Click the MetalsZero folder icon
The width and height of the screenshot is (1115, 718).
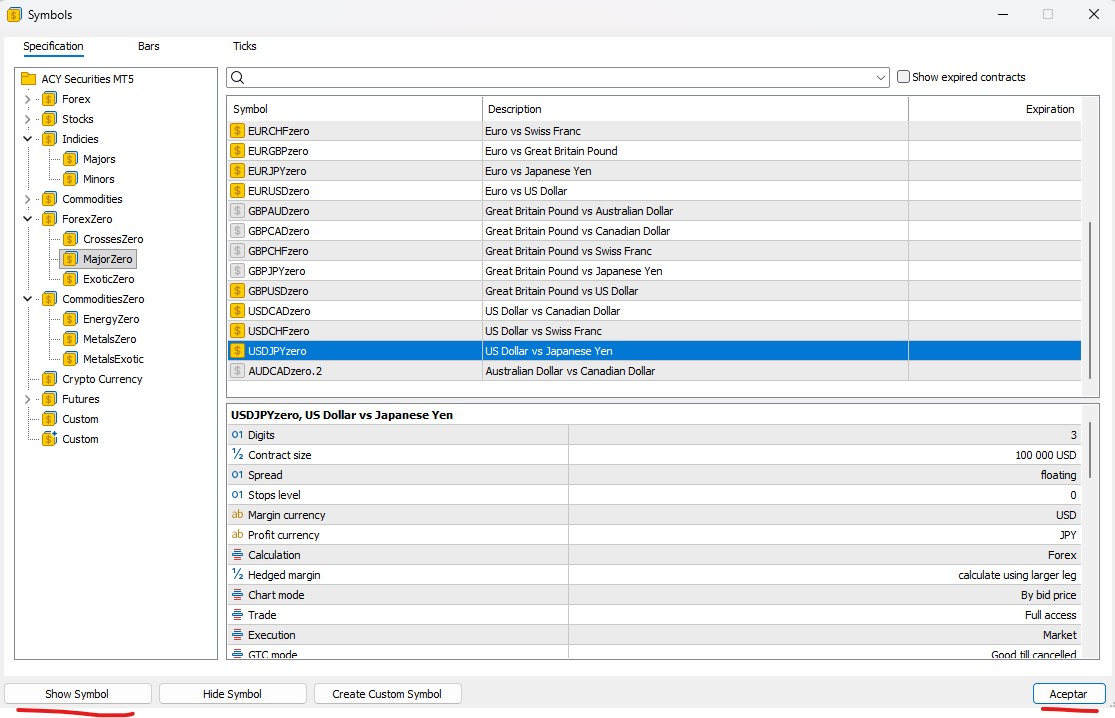coord(70,339)
